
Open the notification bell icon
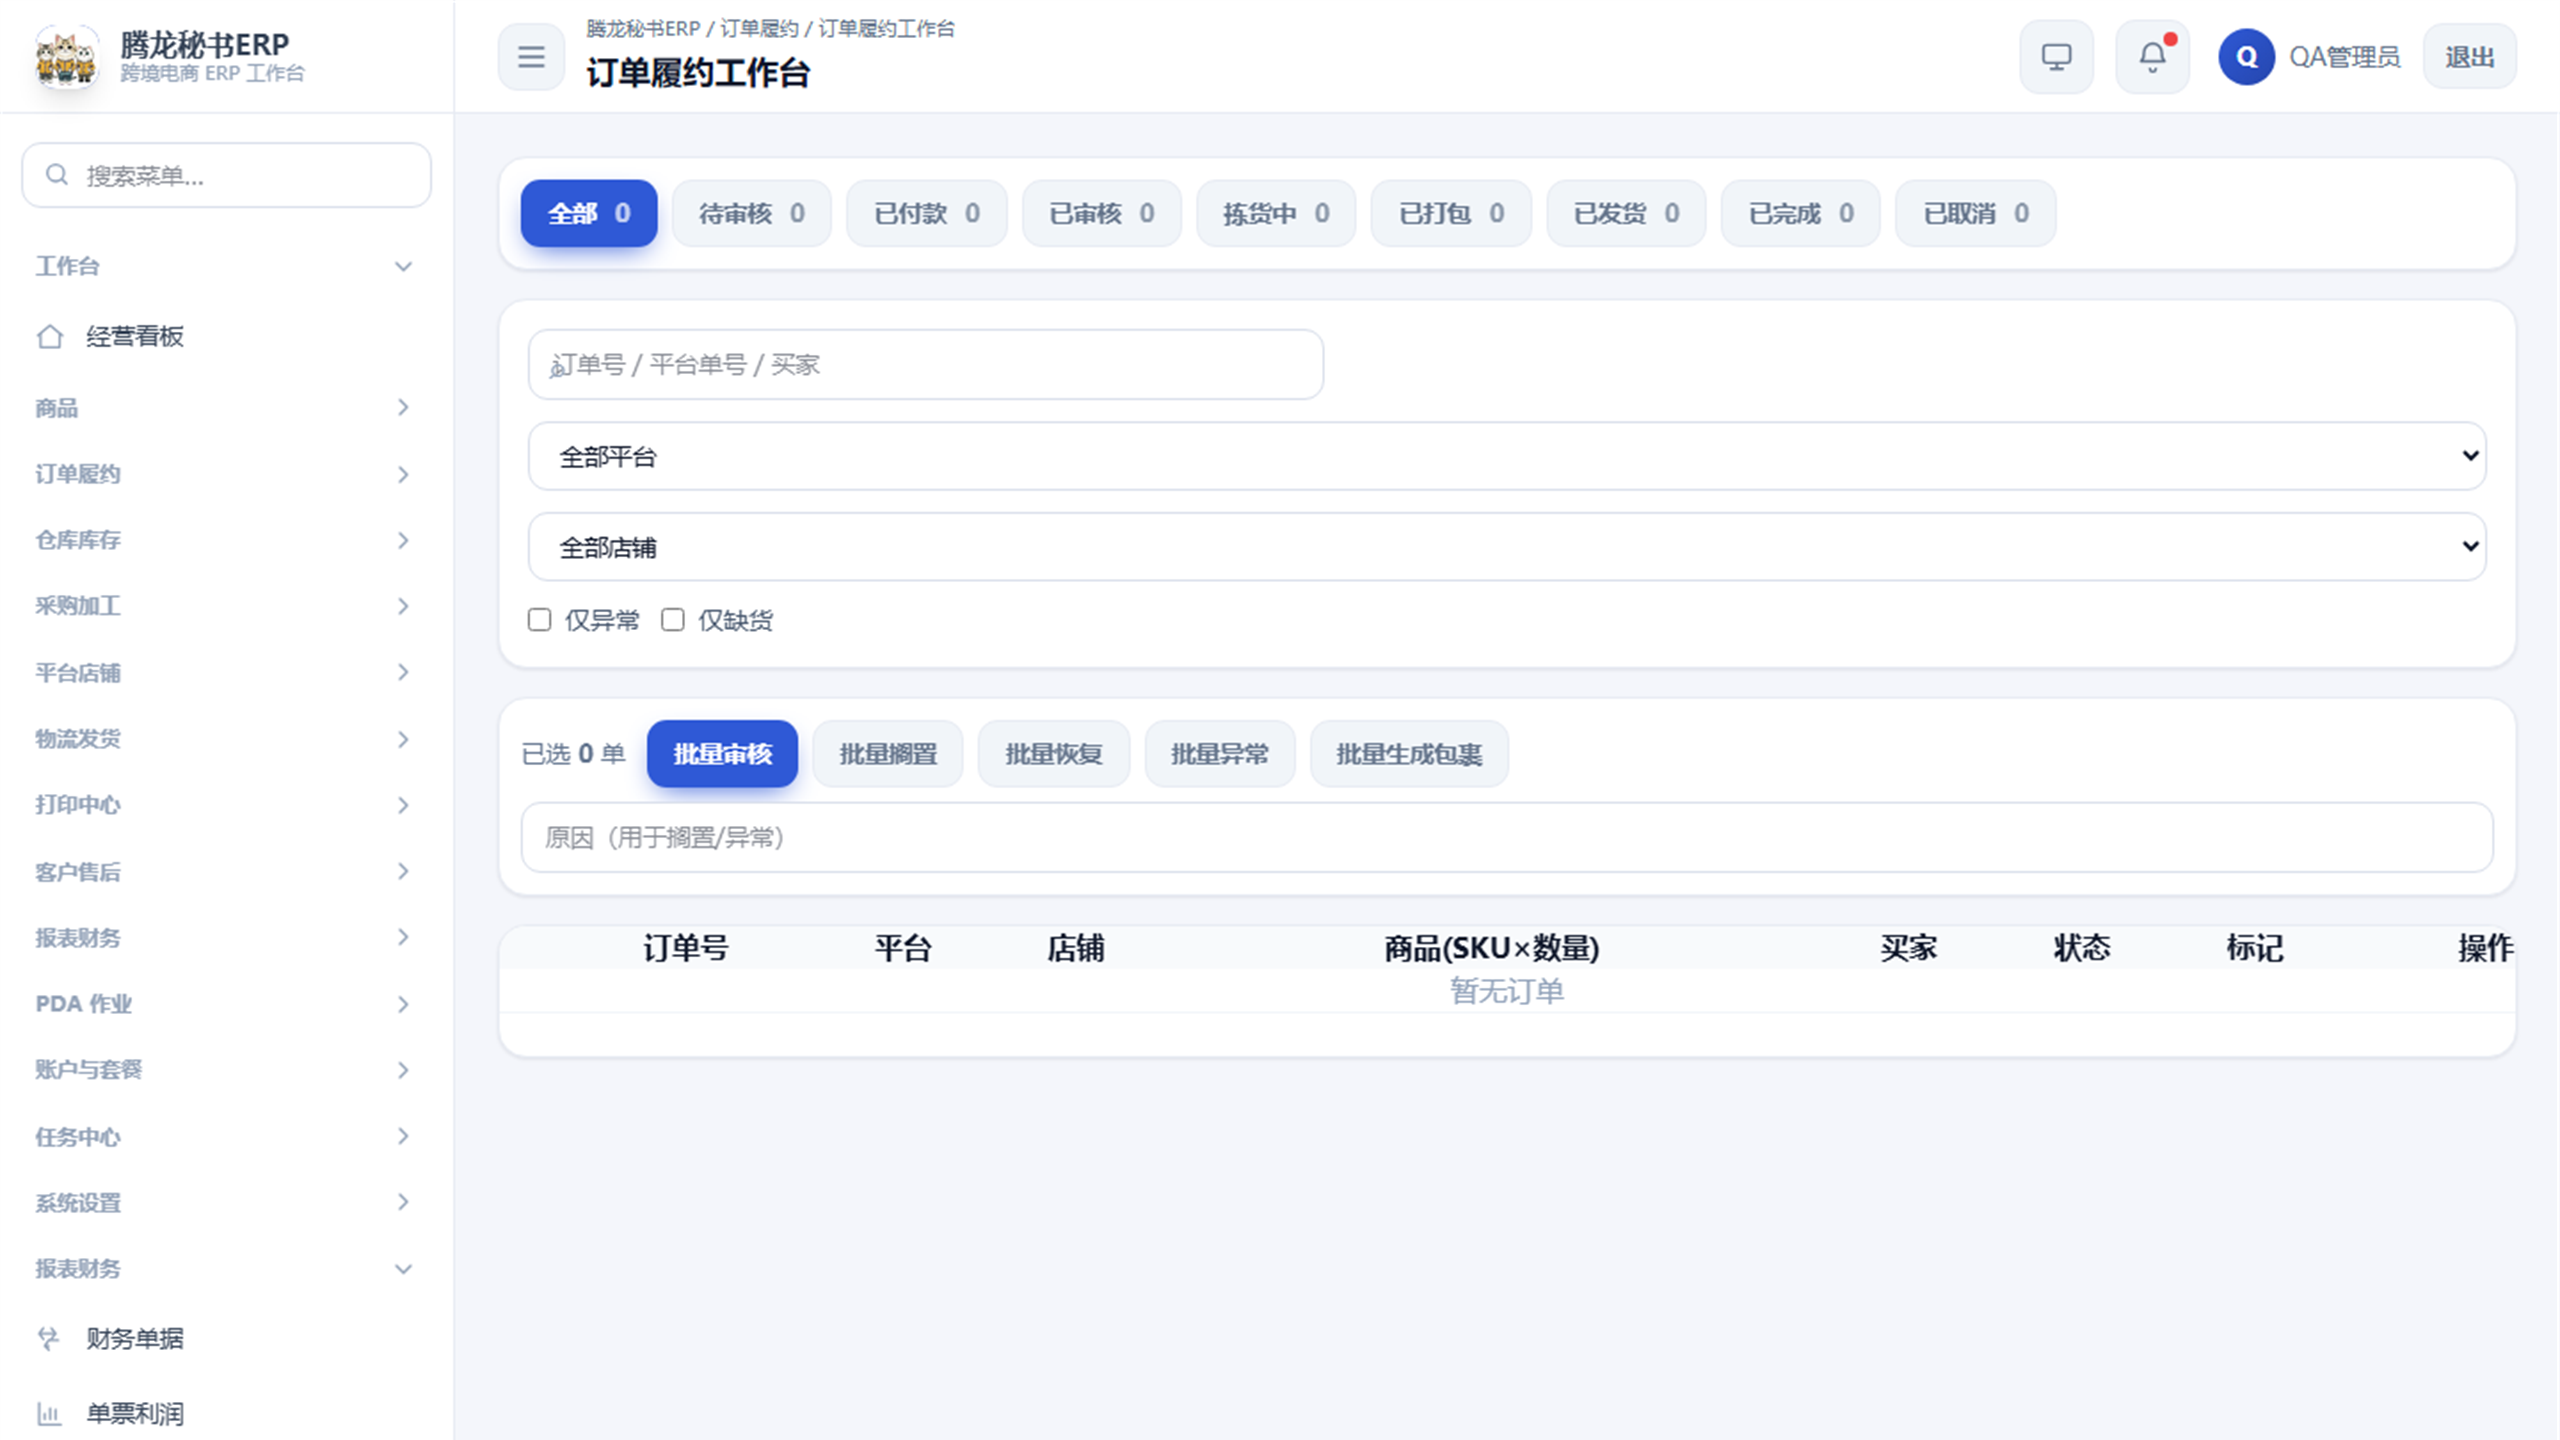[x=2152, y=57]
